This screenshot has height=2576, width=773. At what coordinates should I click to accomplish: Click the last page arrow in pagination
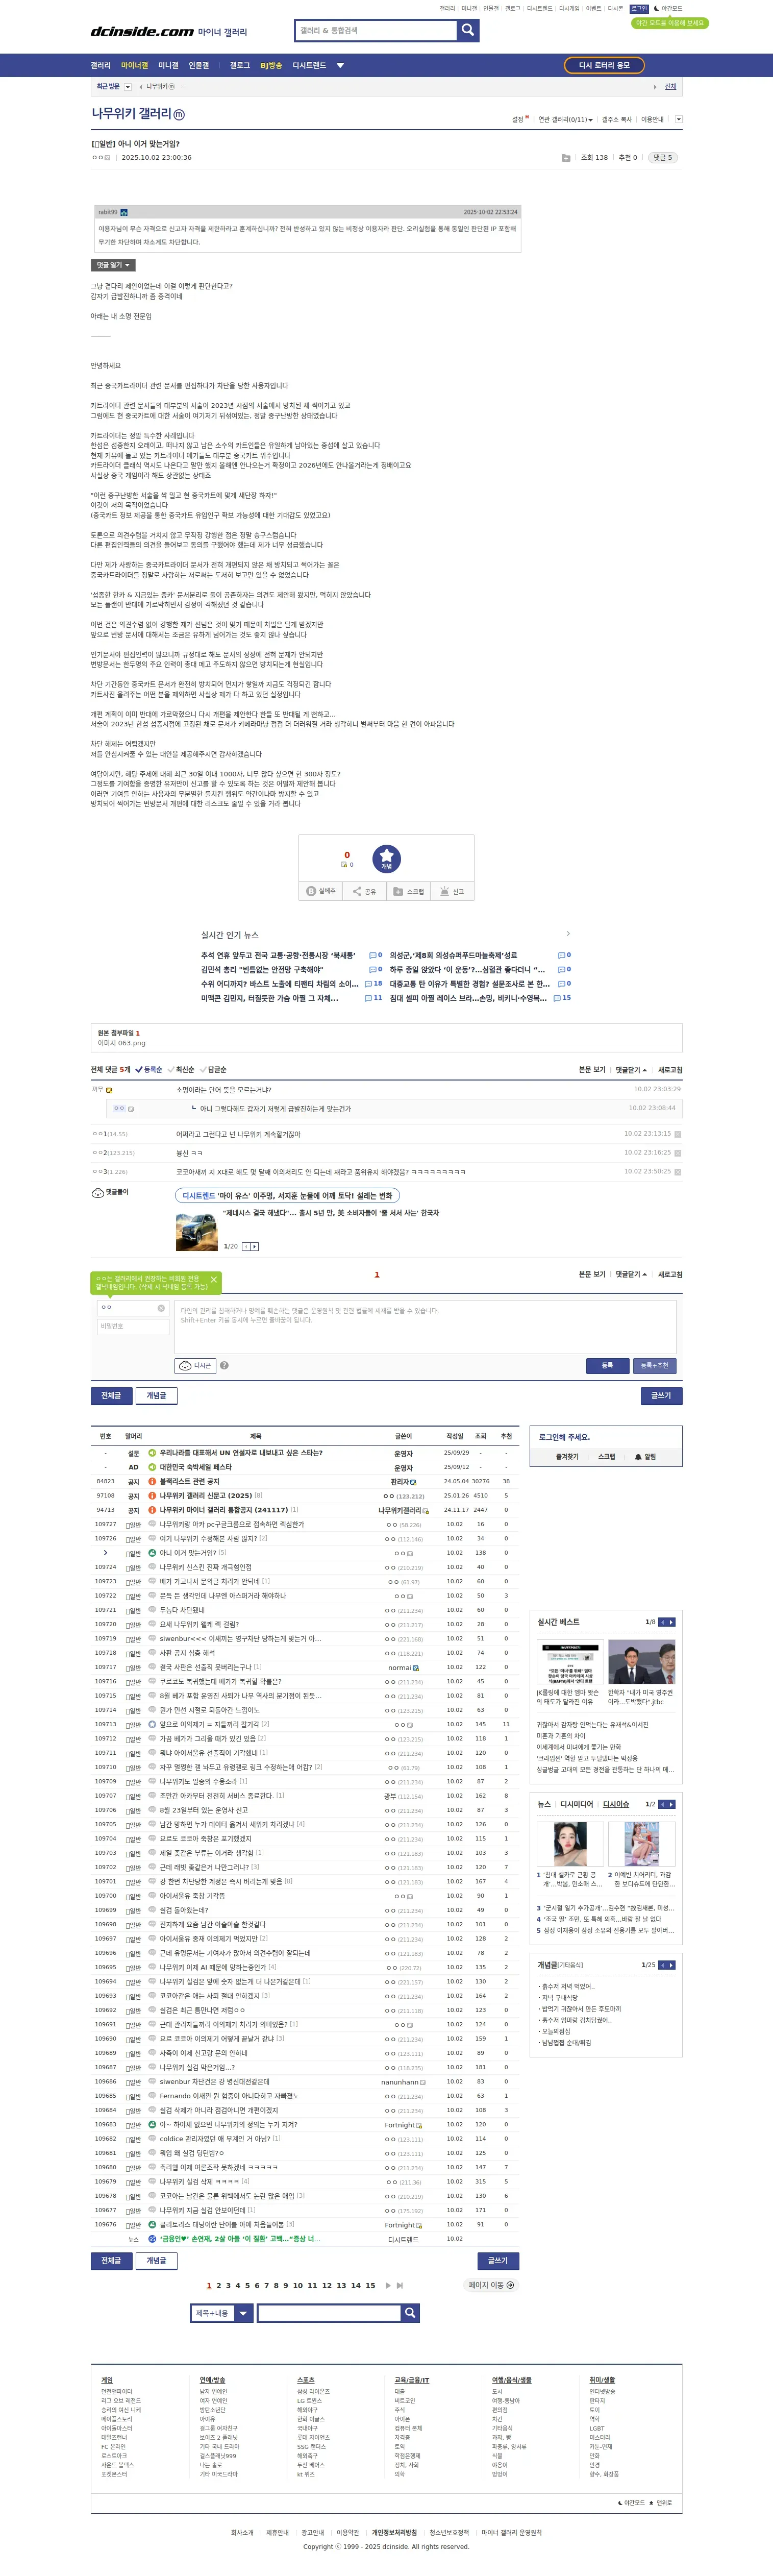tap(400, 2285)
